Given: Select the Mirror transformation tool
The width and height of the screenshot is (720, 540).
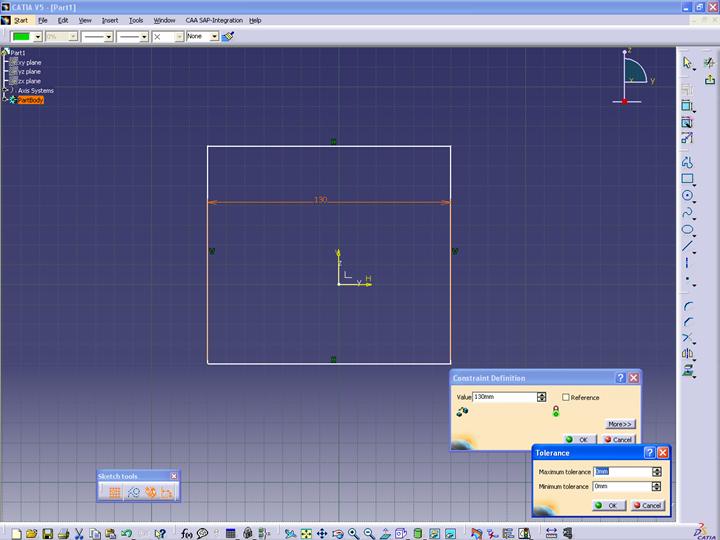Looking at the screenshot, I should click(x=687, y=354).
